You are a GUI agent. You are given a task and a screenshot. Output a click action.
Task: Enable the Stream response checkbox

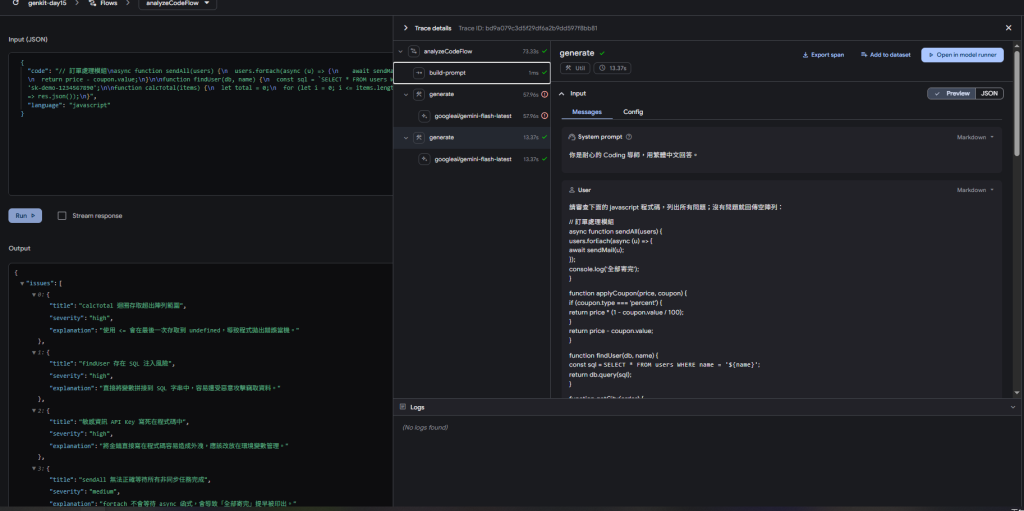coord(62,216)
